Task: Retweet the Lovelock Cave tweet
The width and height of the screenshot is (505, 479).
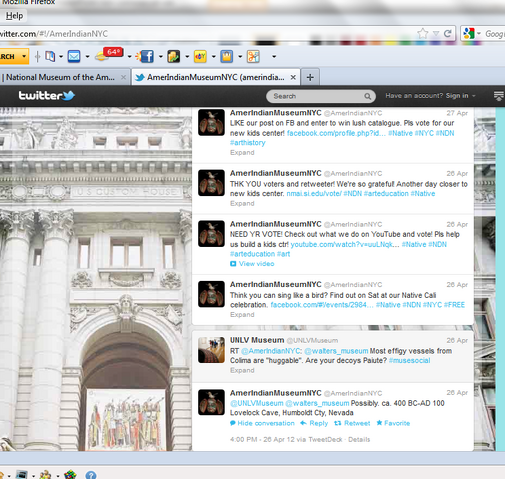Action: [352, 423]
